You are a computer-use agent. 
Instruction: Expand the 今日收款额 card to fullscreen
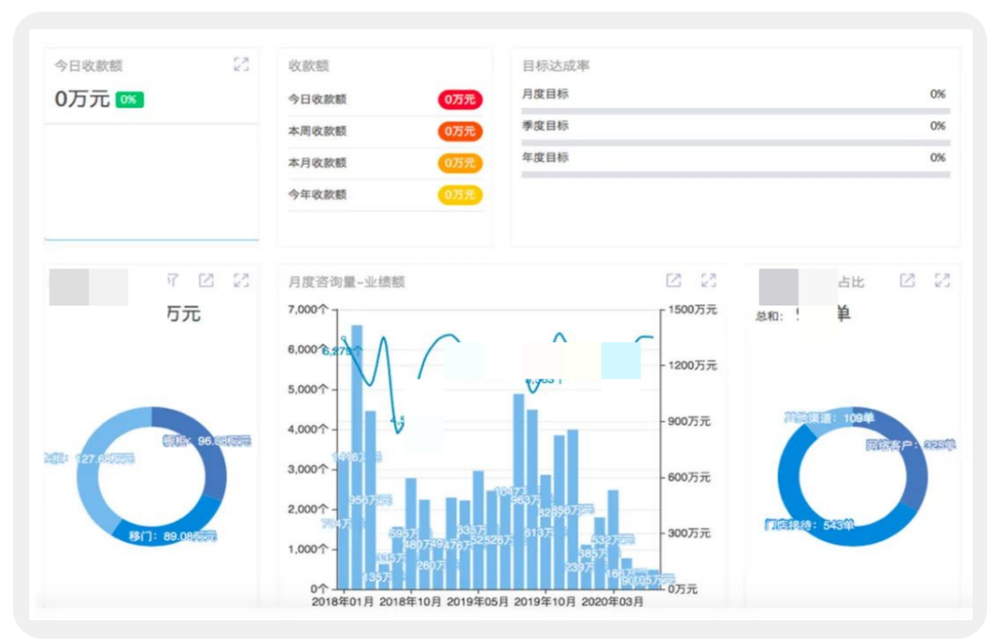[241, 64]
